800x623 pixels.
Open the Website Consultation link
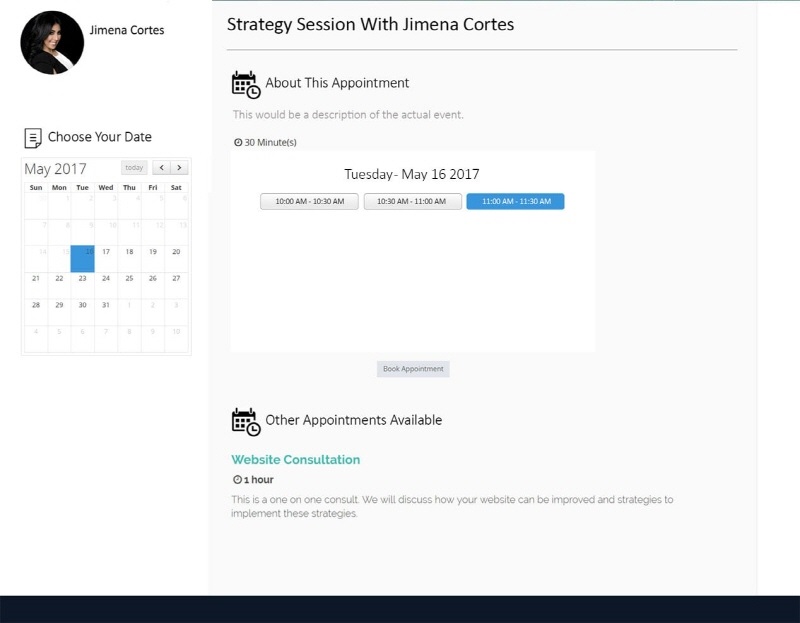tap(296, 460)
